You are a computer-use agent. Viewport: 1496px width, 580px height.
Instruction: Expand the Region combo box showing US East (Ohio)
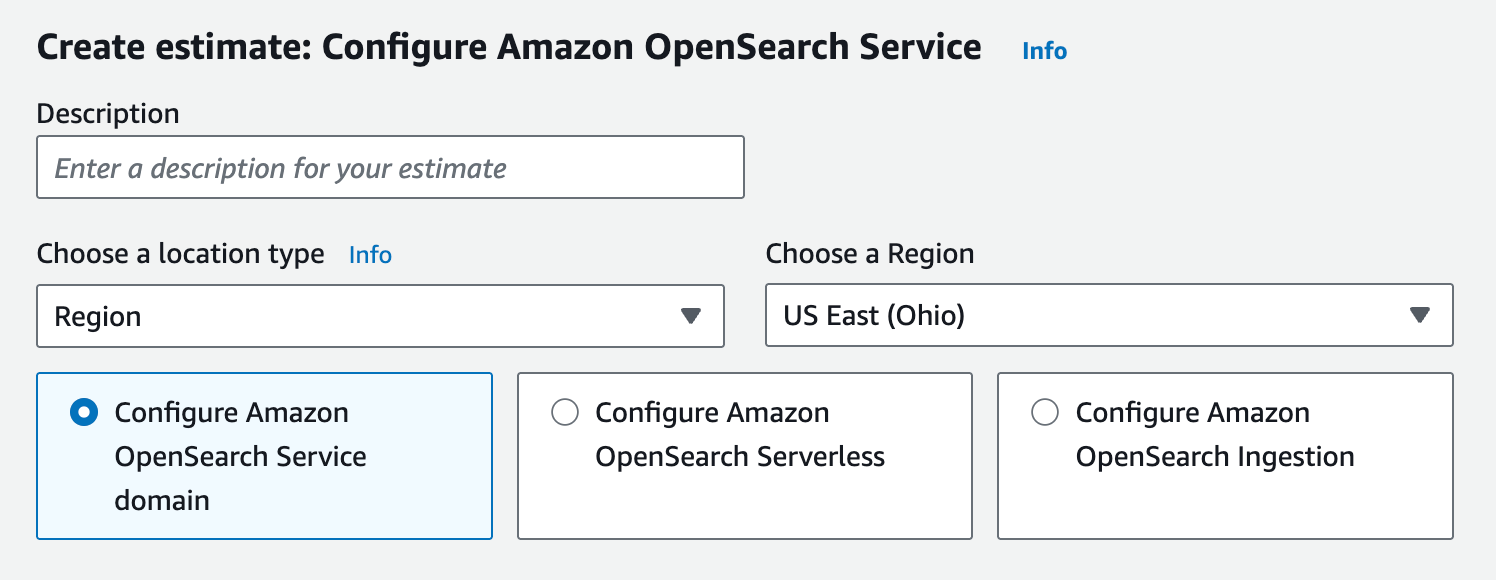(x=1108, y=316)
